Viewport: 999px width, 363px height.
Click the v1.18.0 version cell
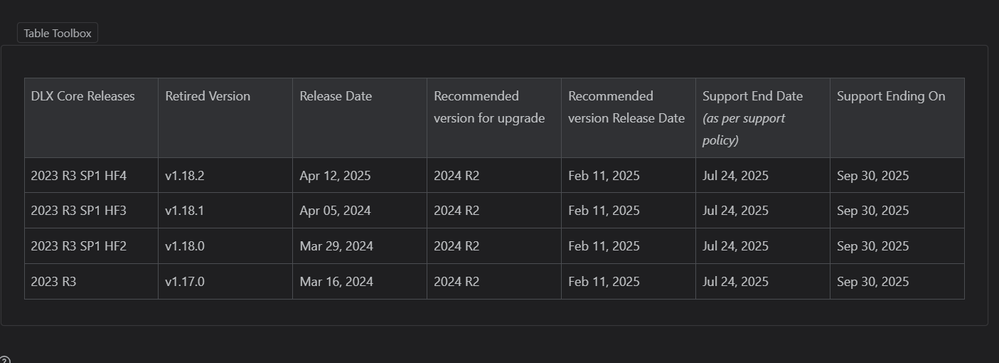coord(226,246)
